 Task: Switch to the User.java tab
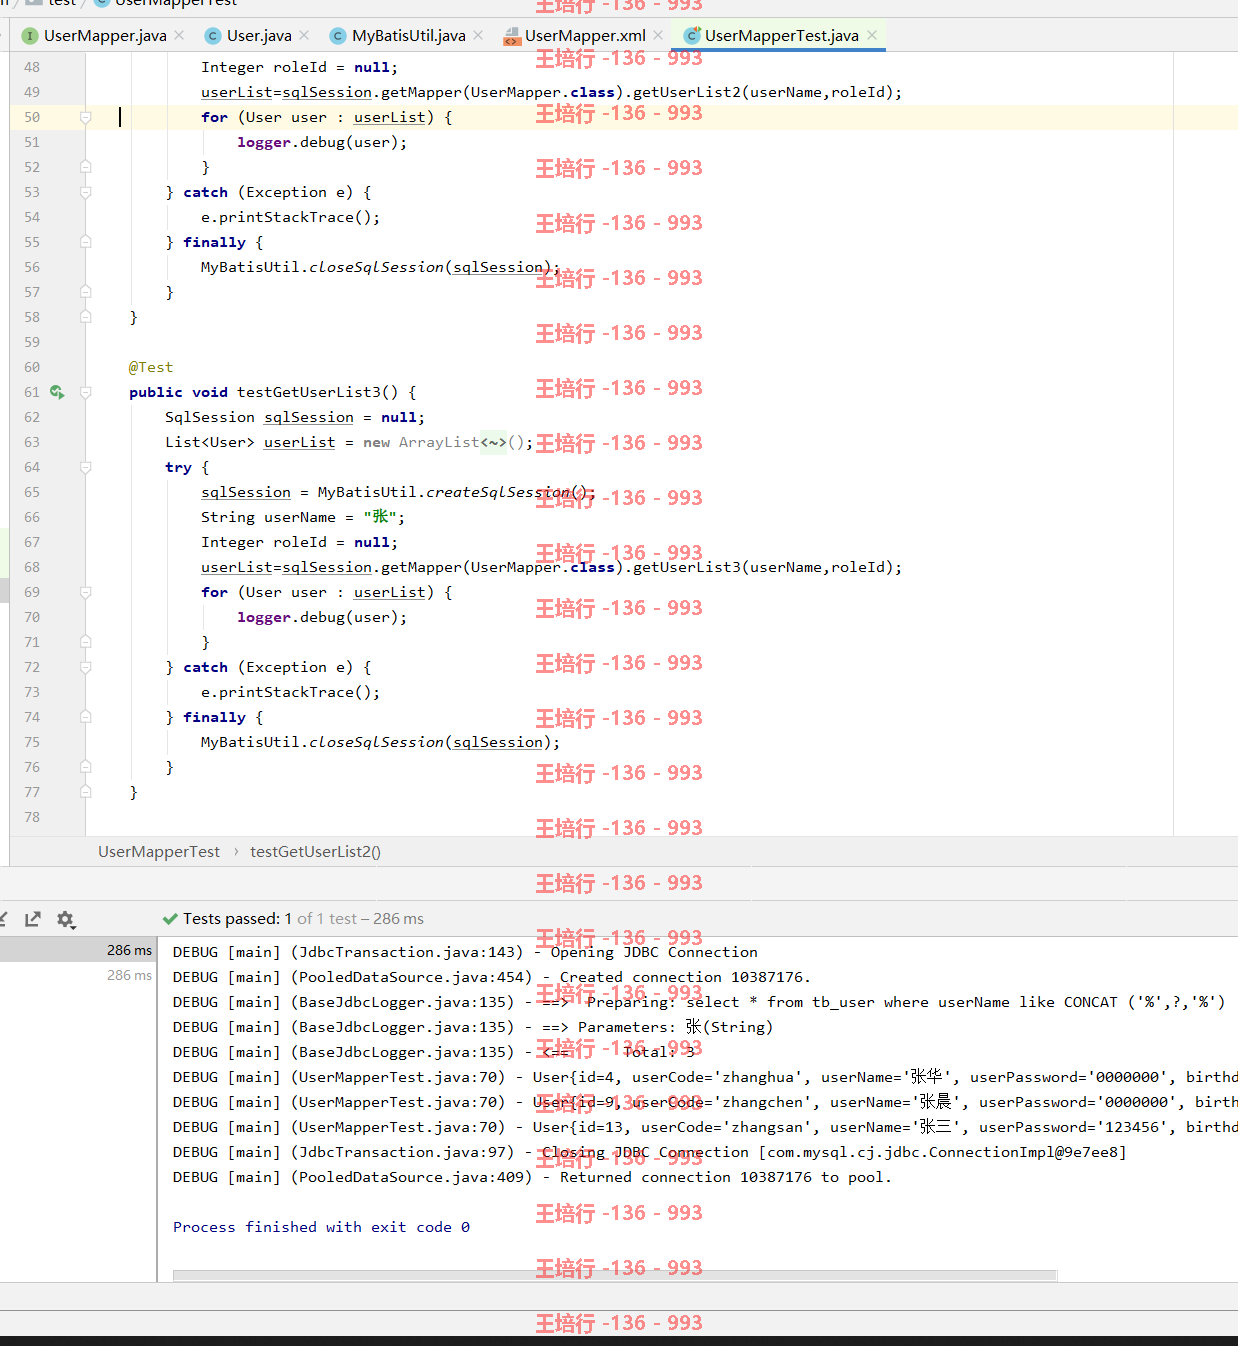click(259, 36)
